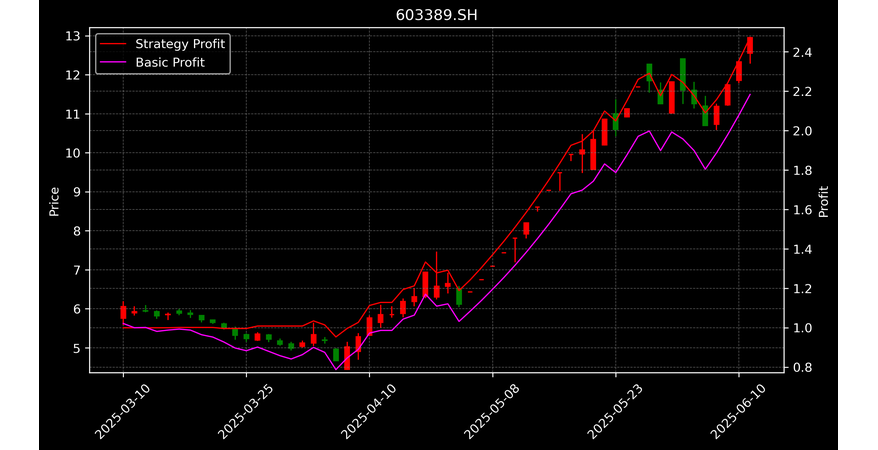Click the price tick label 10
Viewport: 878px width, 450px height.
pos(75,153)
